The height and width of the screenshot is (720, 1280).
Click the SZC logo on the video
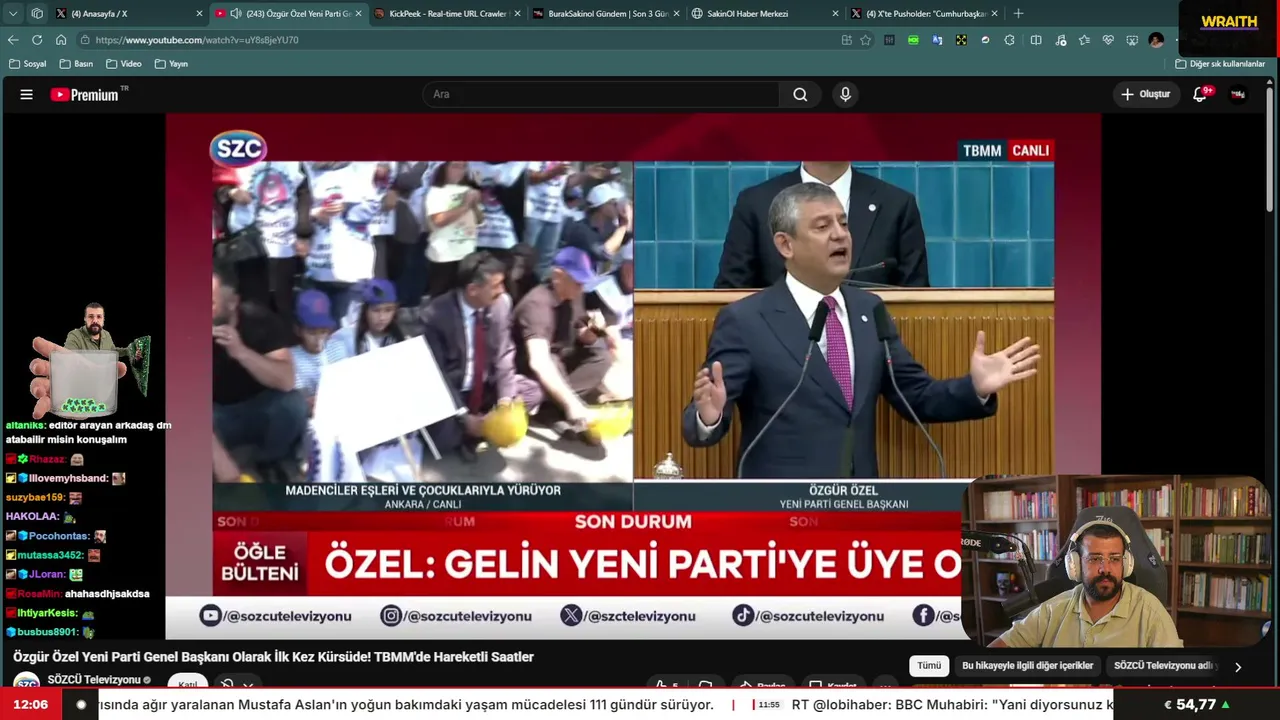238,149
